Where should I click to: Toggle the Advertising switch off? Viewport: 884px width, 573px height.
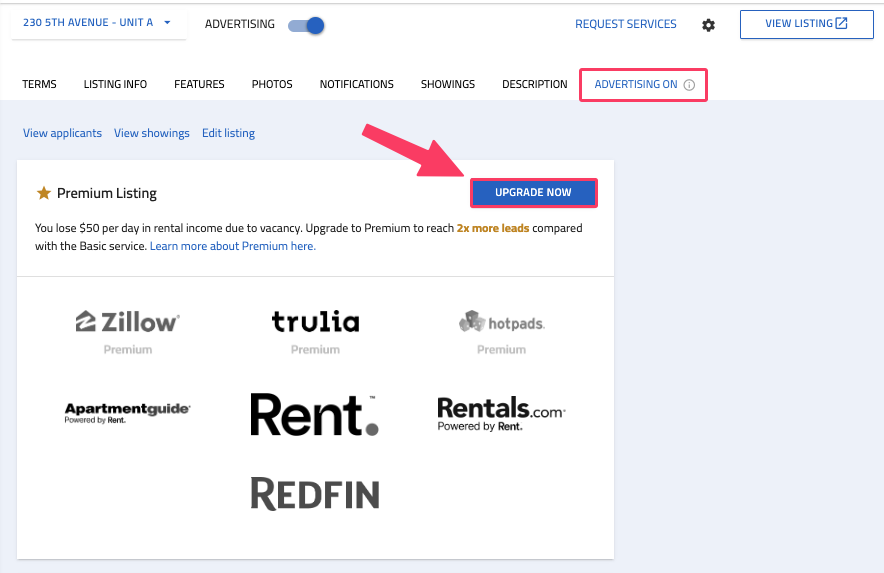pyautogui.click(x=306, y=25)
